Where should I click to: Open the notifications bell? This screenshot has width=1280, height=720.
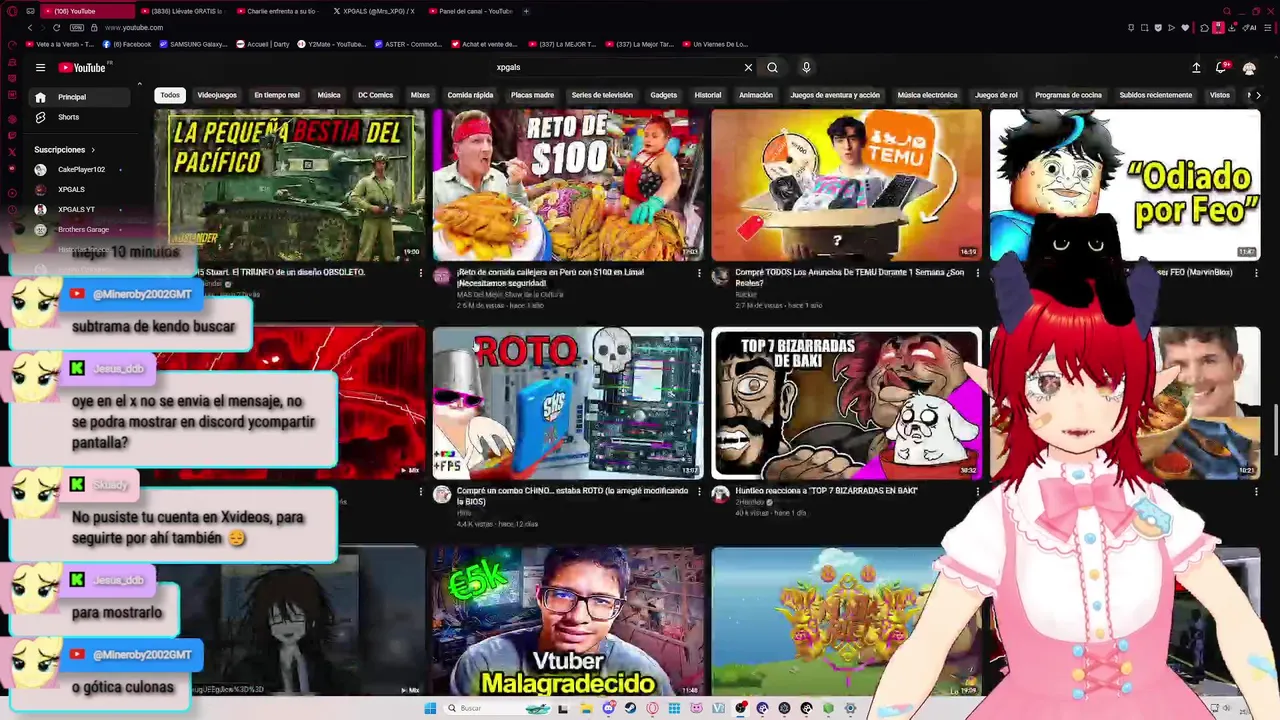[x=1221, y=68]
